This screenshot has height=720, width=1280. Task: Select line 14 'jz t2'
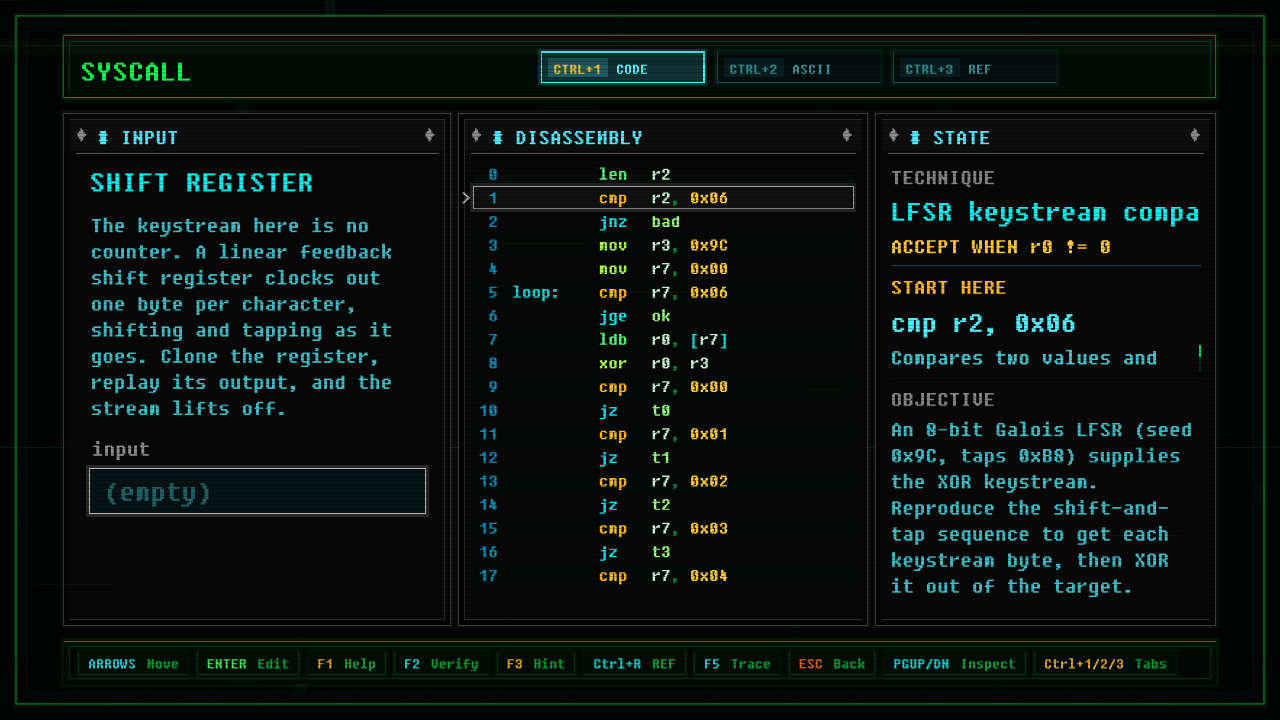pyautogui.click(x=663, y=505)
